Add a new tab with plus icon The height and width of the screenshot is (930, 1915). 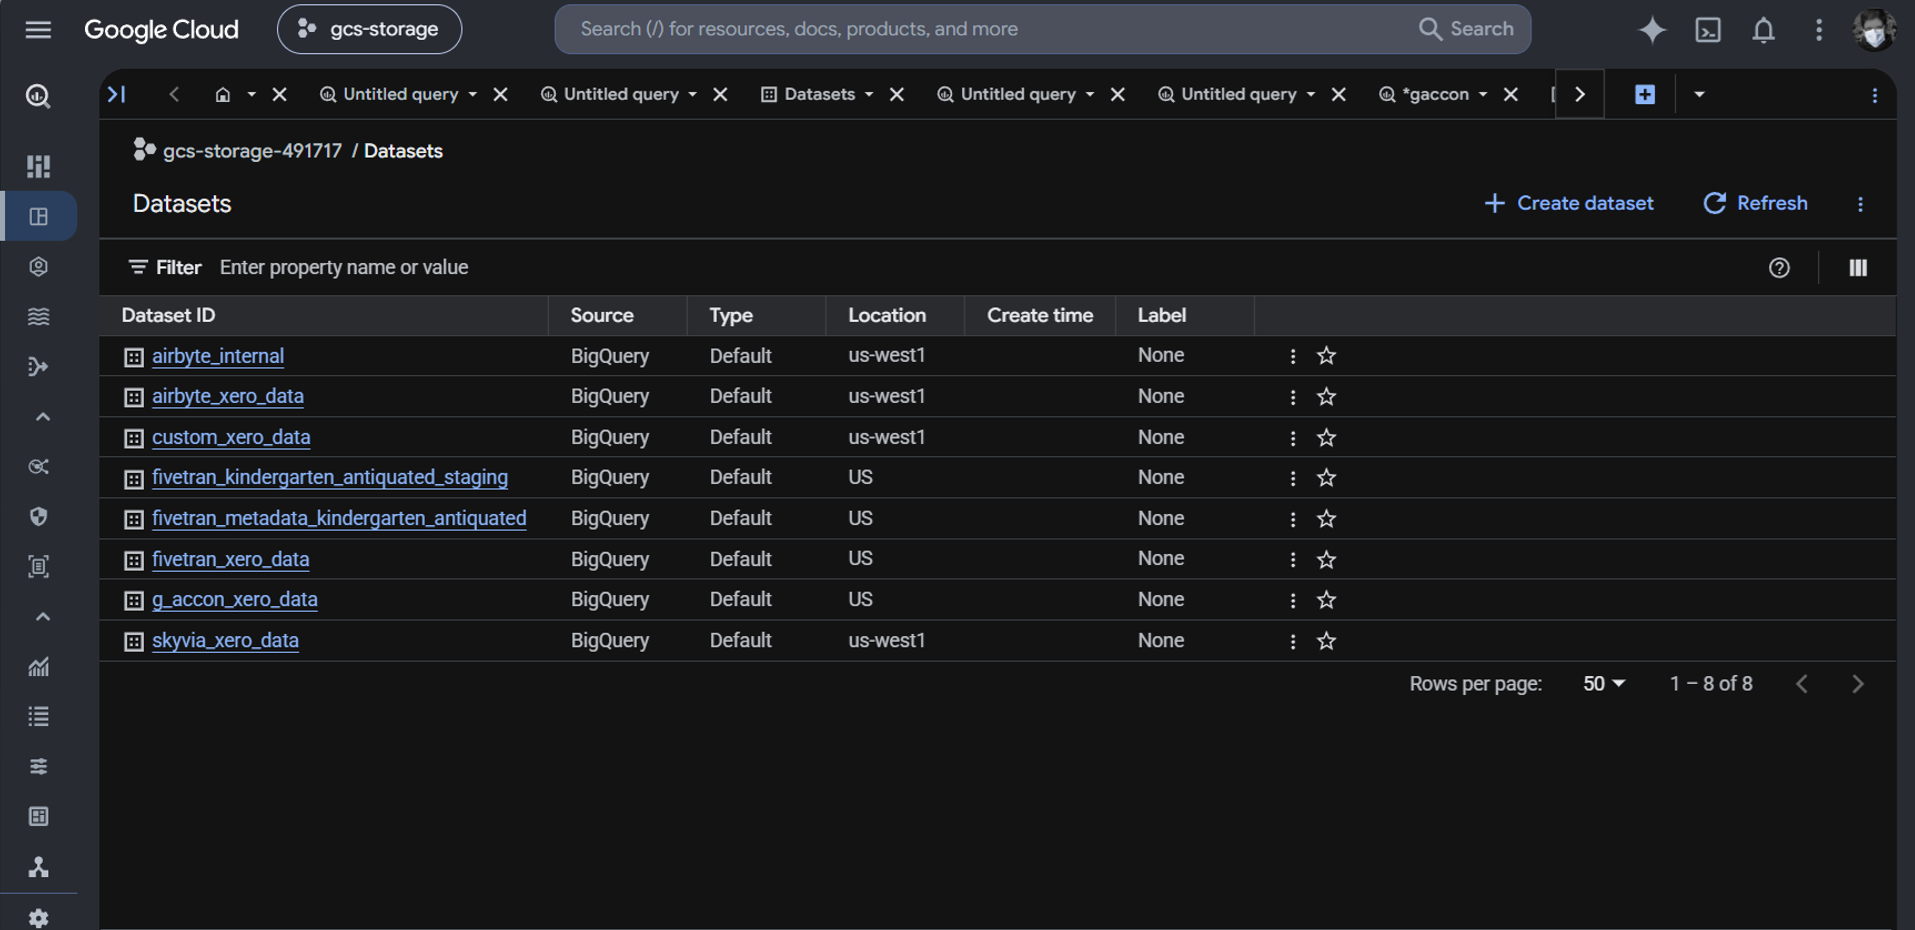1644,94
